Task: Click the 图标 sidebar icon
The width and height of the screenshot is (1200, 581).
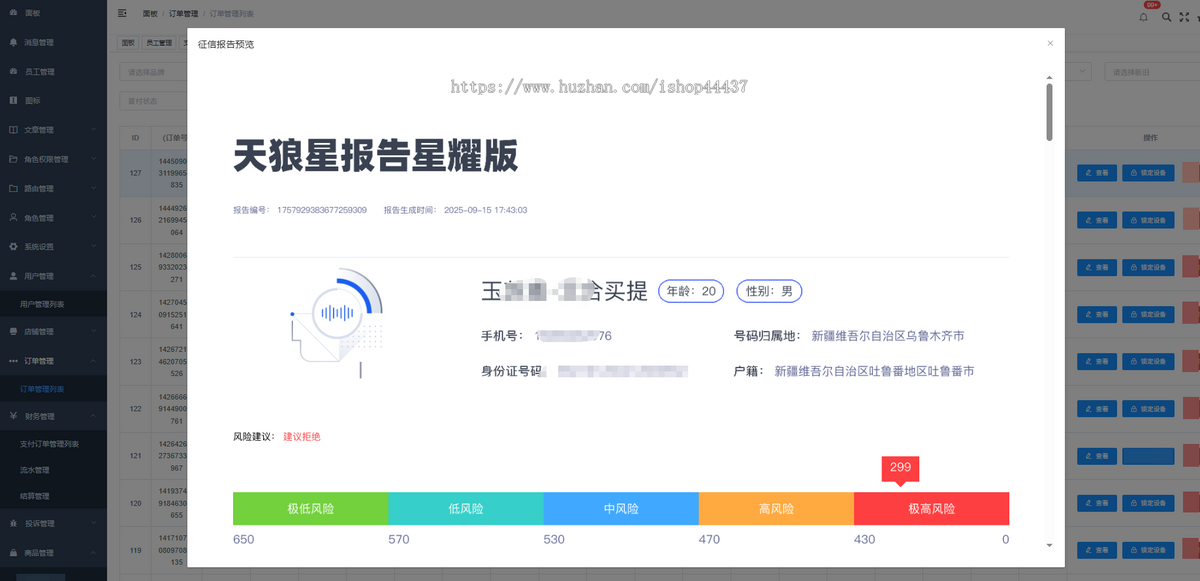Action: [x=13, y=101]
